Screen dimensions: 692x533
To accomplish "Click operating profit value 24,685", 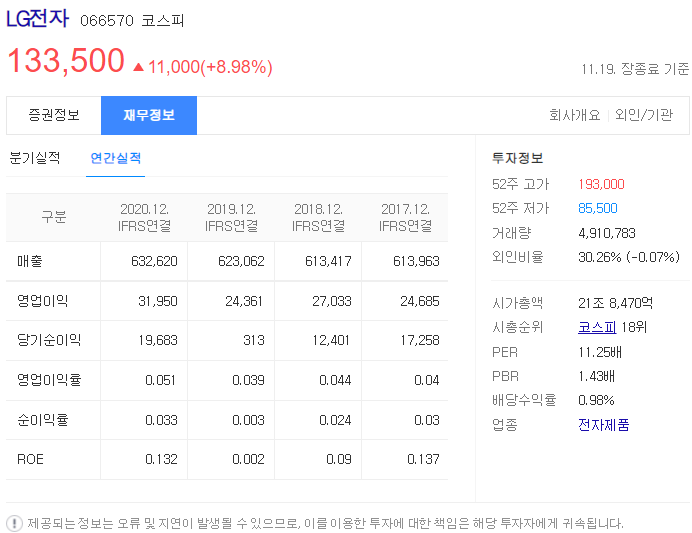I will click(420, 301).
